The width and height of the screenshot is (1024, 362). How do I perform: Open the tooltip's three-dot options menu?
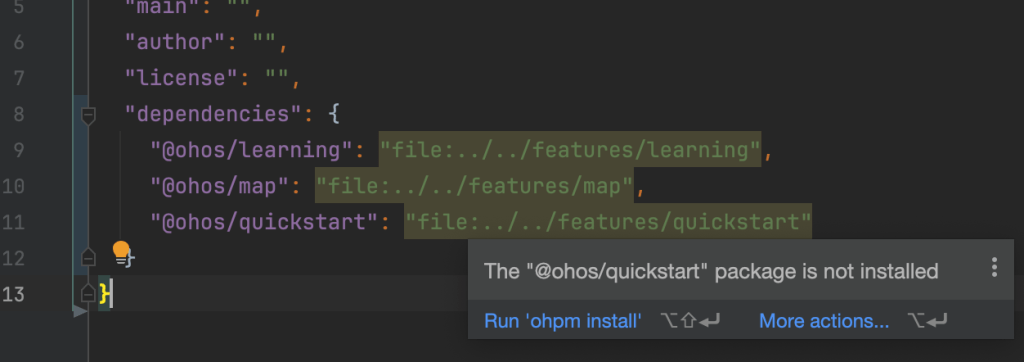click(x=994, y=267)
